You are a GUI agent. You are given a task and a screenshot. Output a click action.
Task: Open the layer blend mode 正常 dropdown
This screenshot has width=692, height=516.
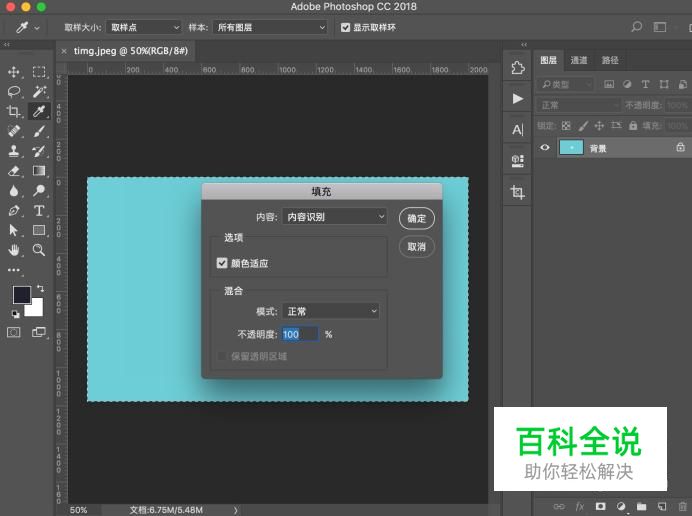[x=579, y=105]
